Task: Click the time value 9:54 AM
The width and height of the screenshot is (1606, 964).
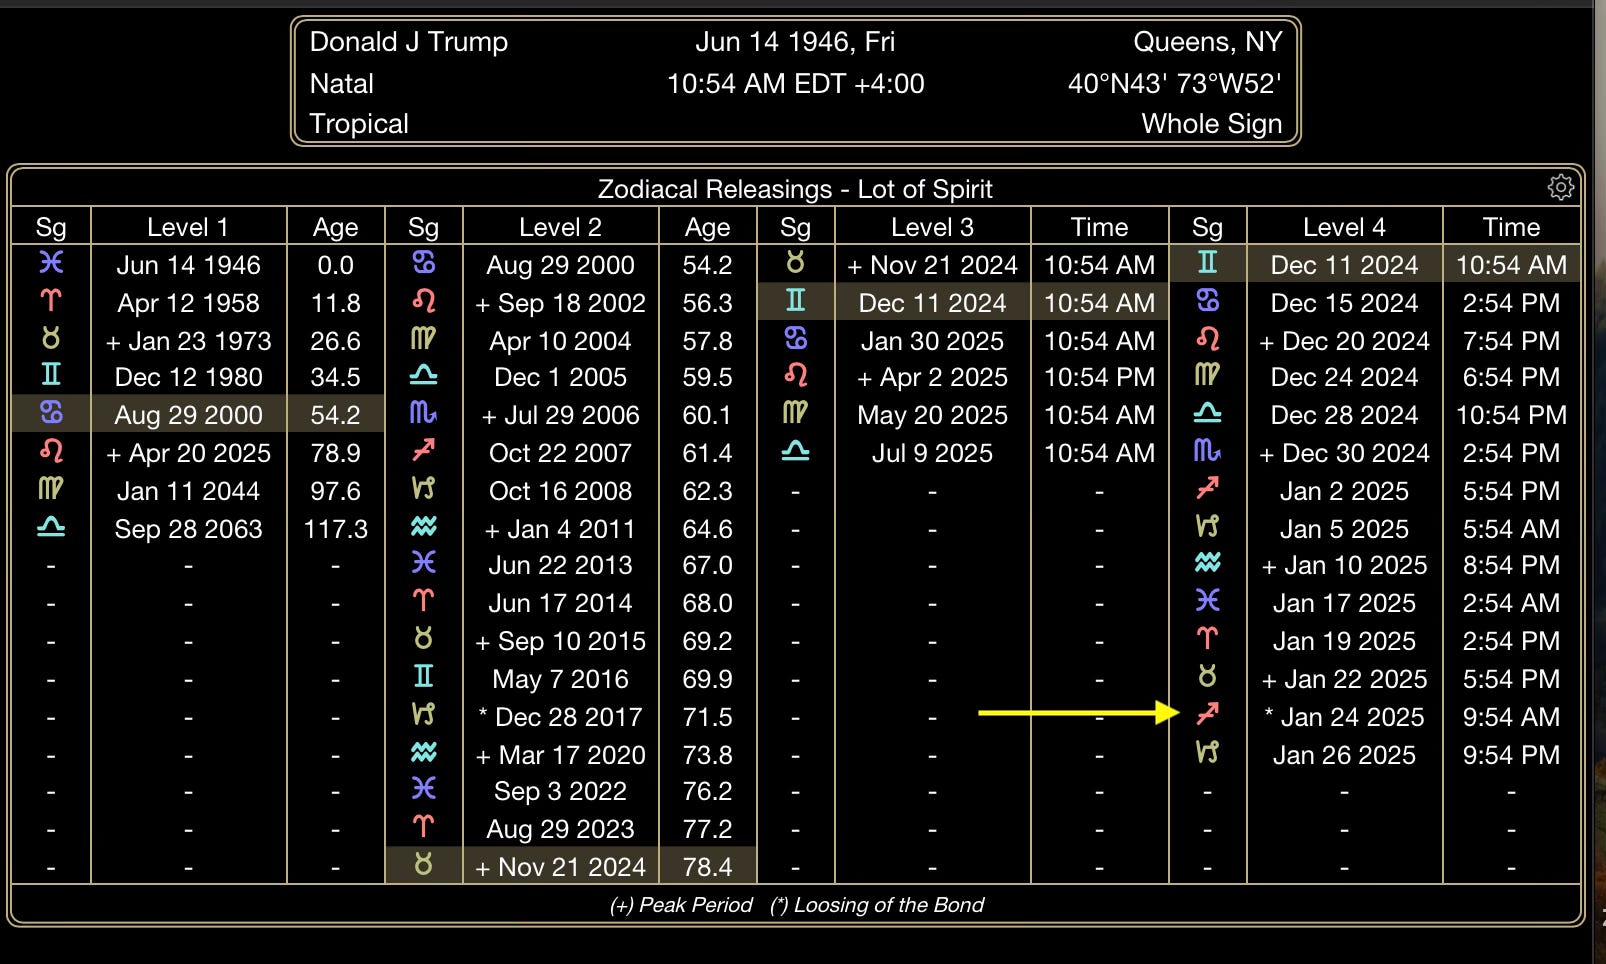Action: click(1511, 717)
